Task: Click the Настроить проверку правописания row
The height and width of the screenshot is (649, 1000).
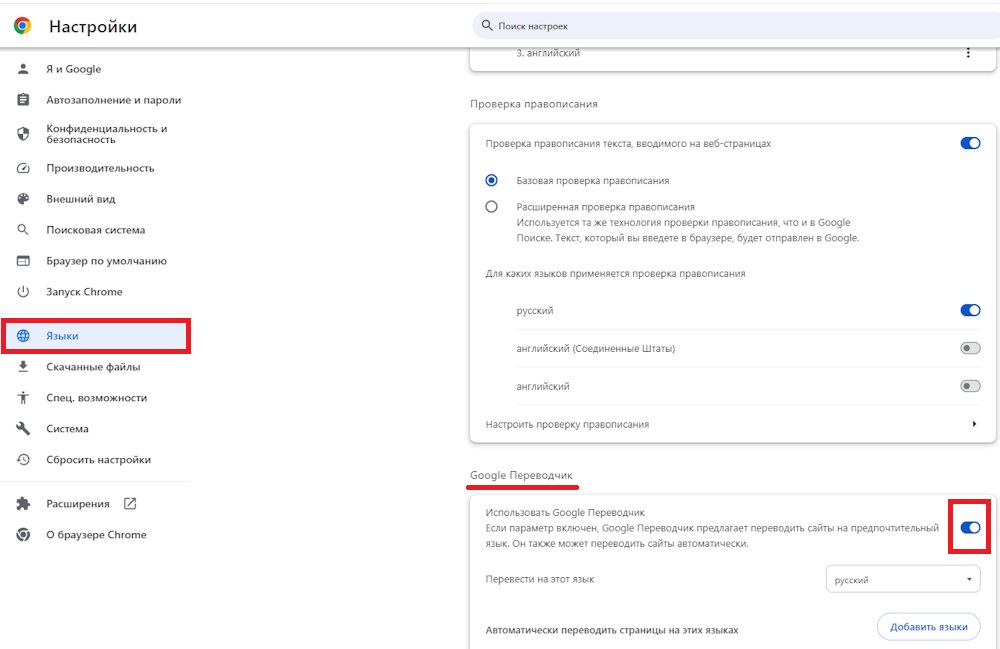Action: coord(732,424)
